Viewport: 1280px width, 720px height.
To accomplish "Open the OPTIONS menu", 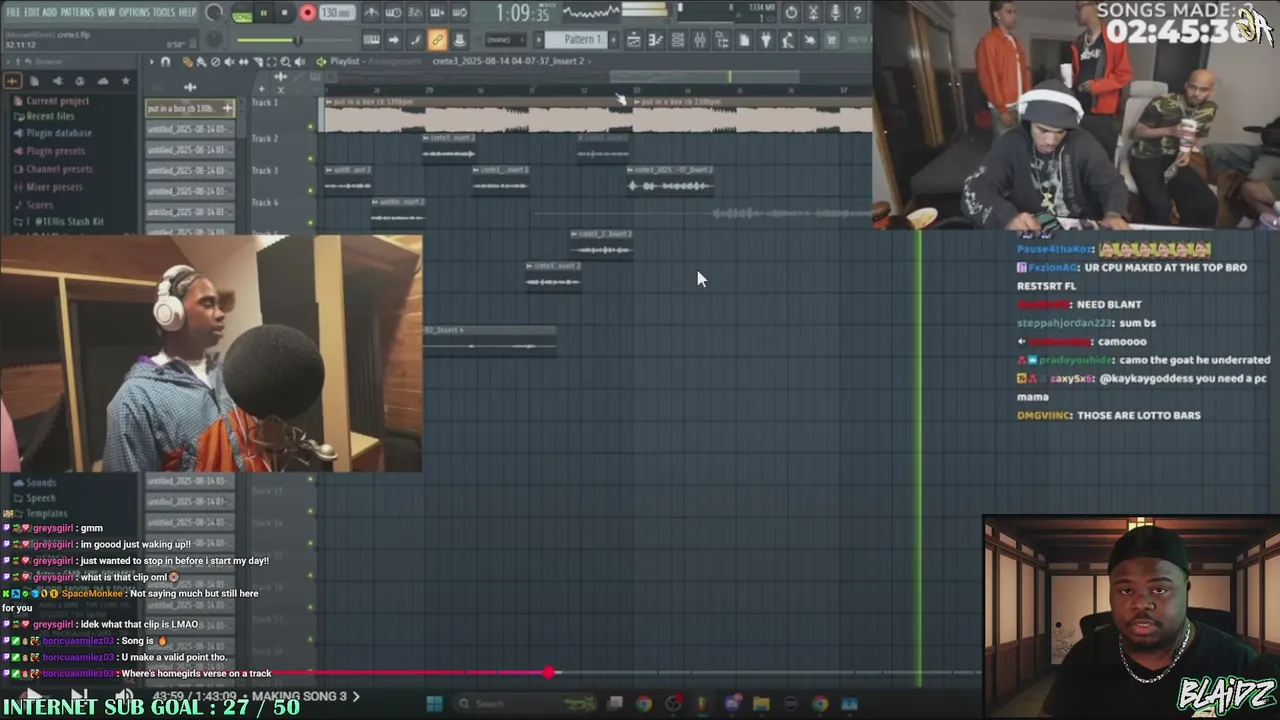I will [134, 12].
